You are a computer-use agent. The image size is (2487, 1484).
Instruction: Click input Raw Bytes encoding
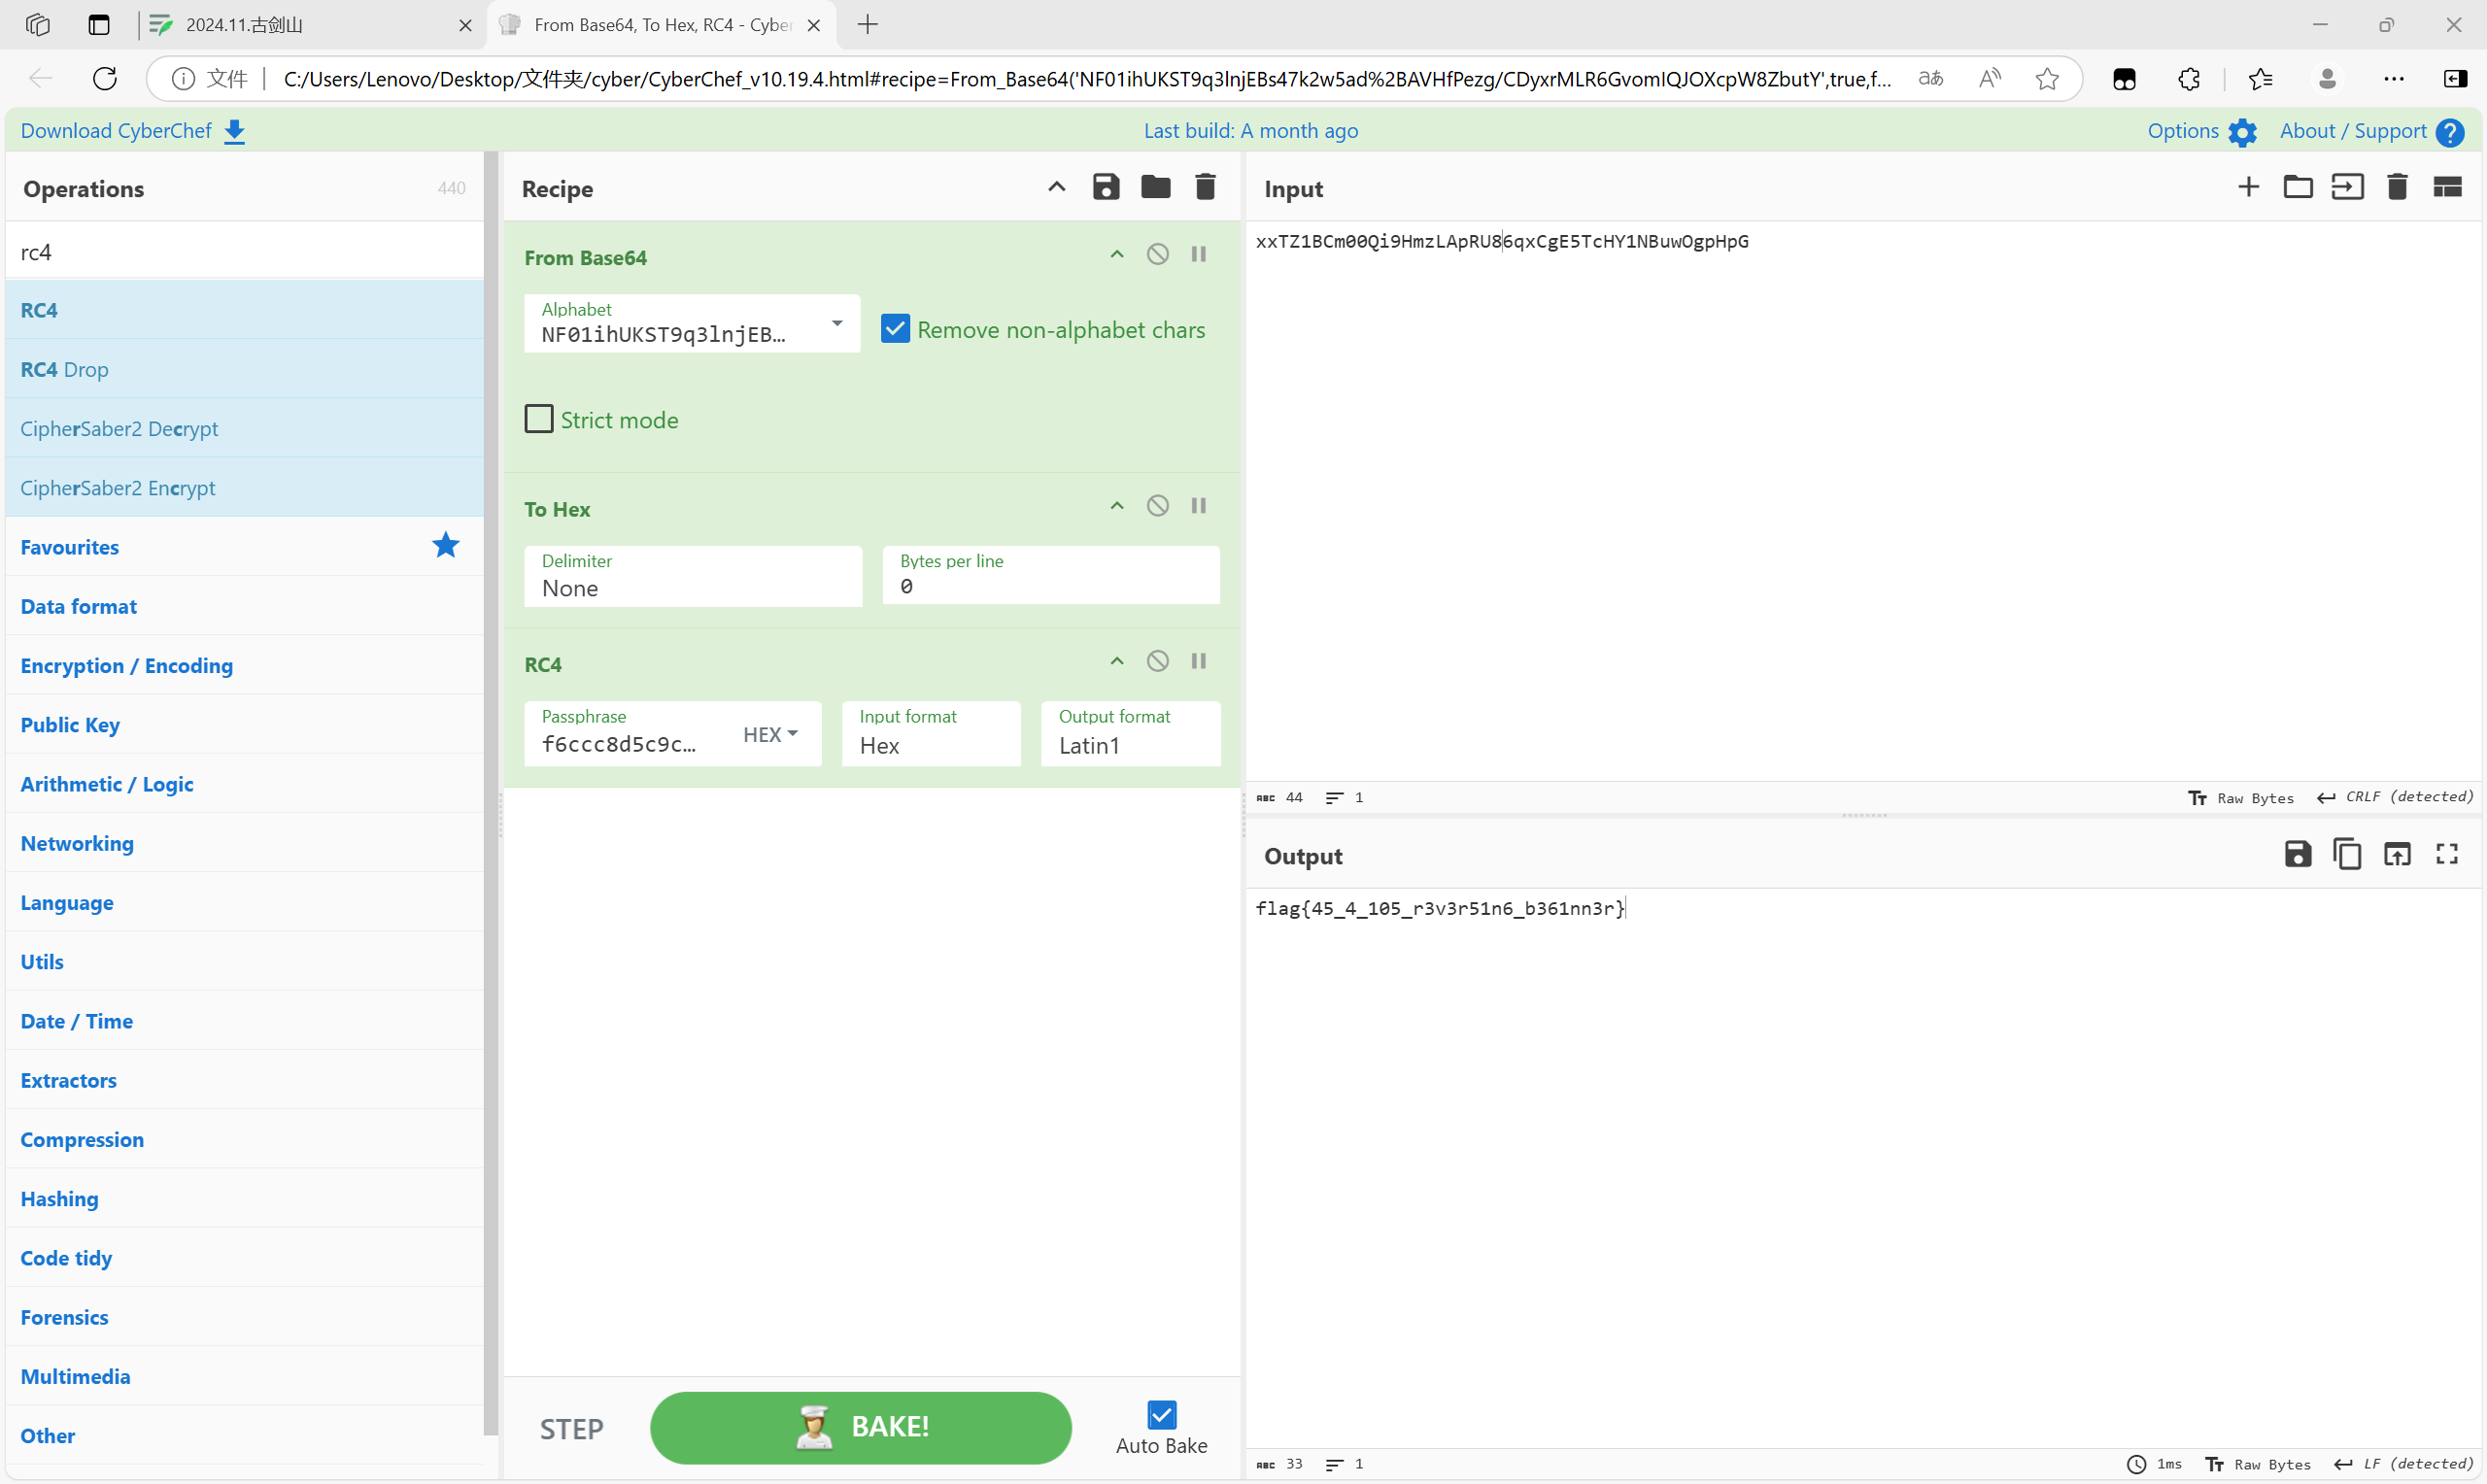(2240, 797)
